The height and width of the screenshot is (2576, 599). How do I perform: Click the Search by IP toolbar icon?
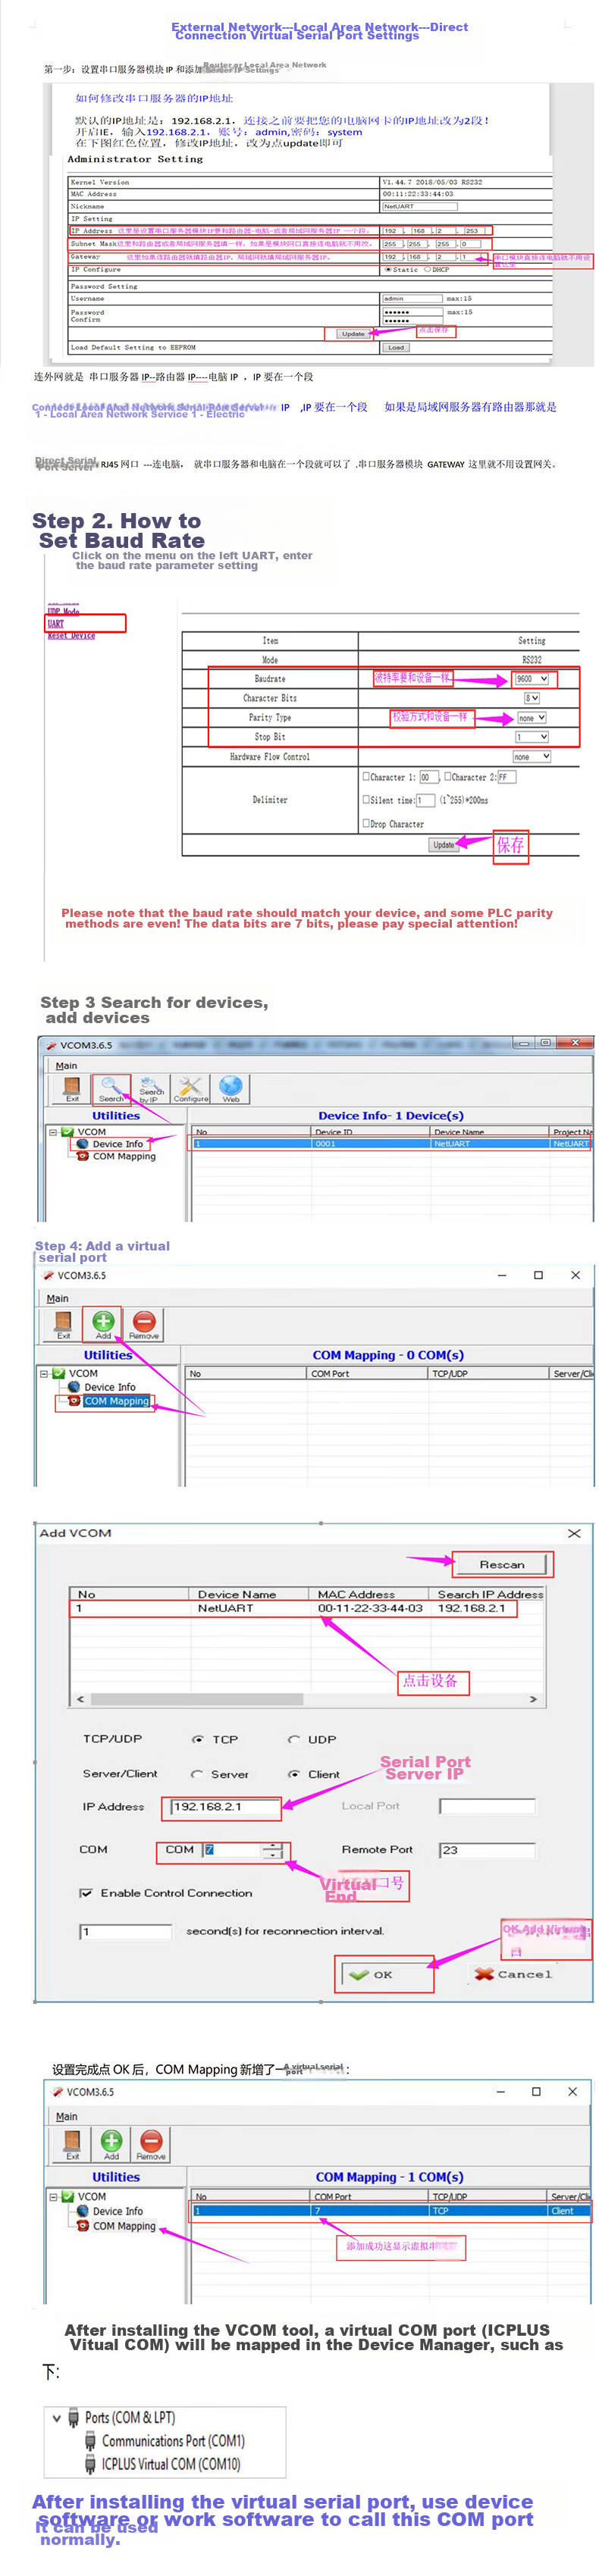tap(151, 1088)
